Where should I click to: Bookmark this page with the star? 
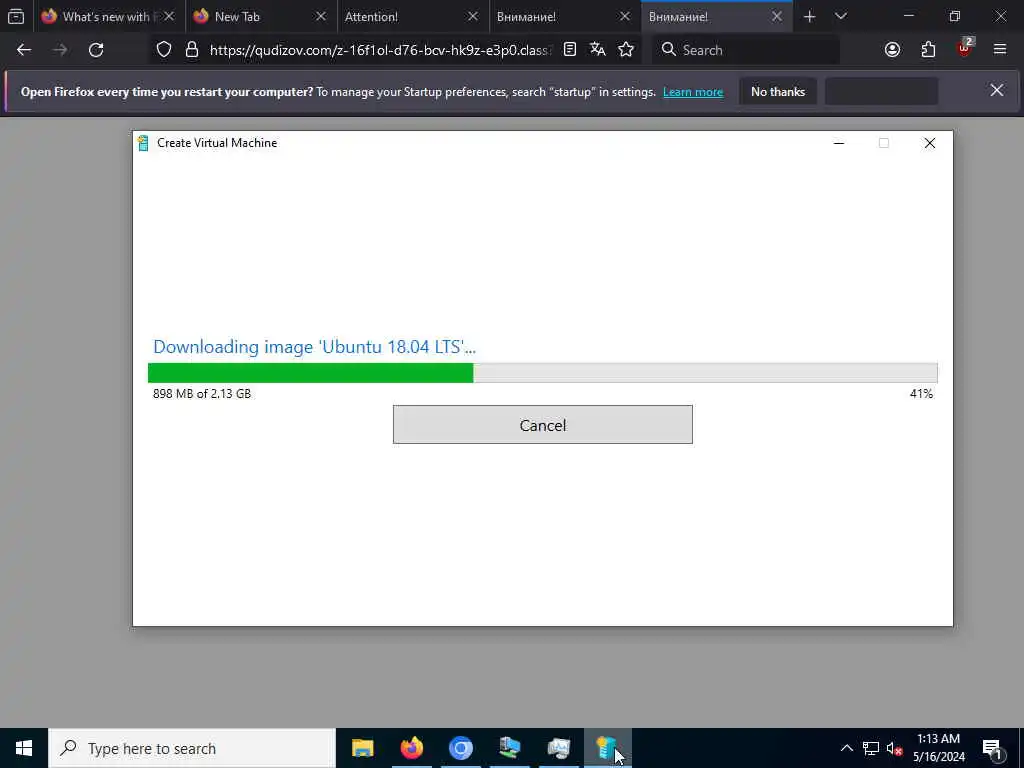coord(626,50)
